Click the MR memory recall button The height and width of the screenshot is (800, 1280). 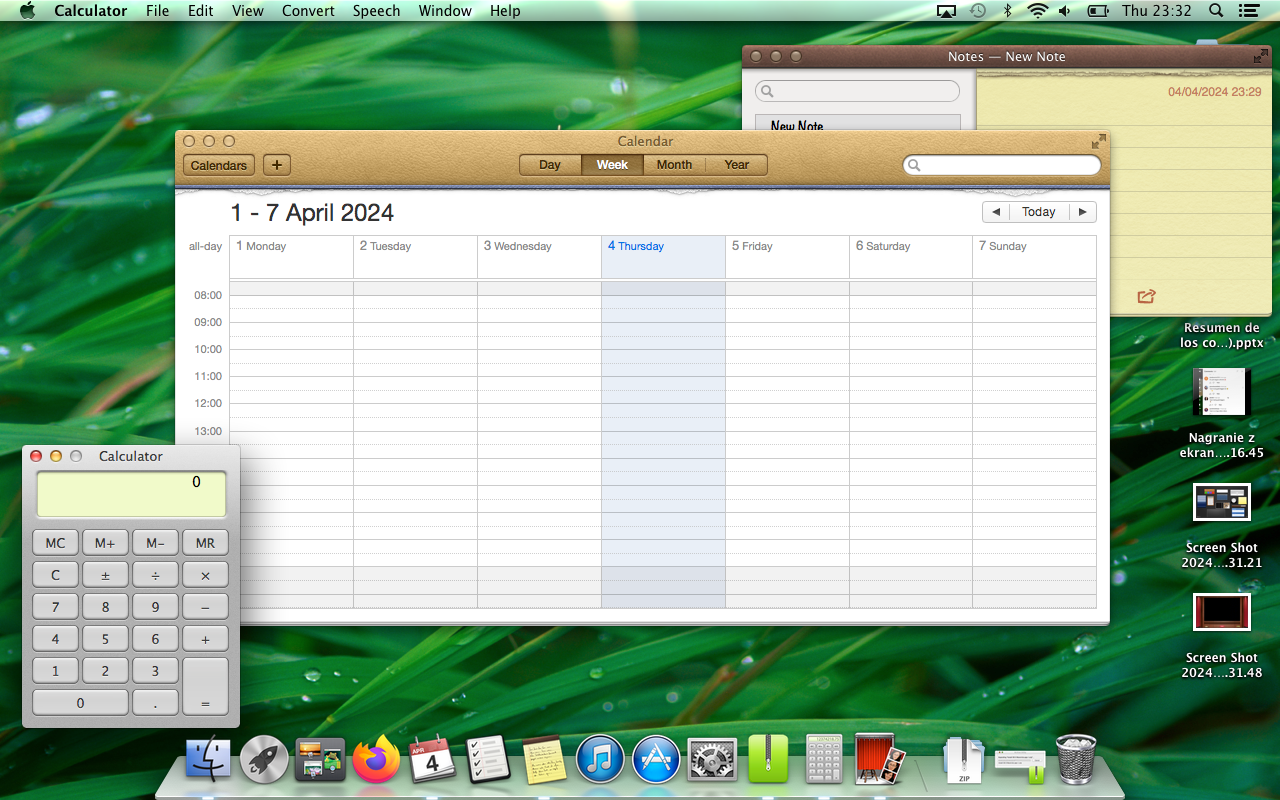click(205, 543)
